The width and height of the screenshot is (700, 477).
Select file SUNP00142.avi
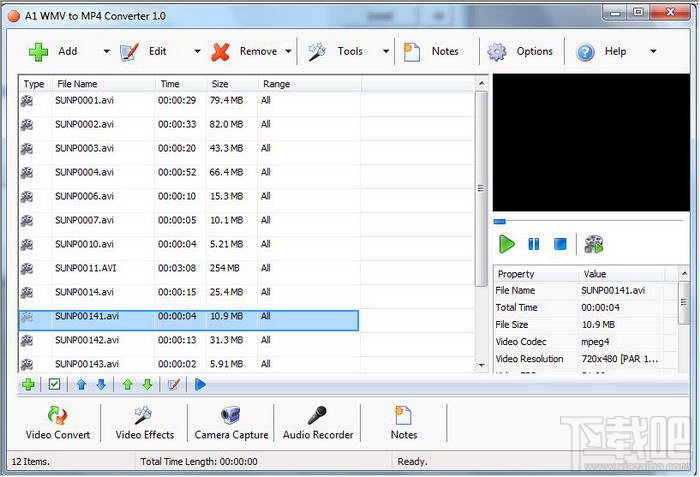(x=87, y=340)
